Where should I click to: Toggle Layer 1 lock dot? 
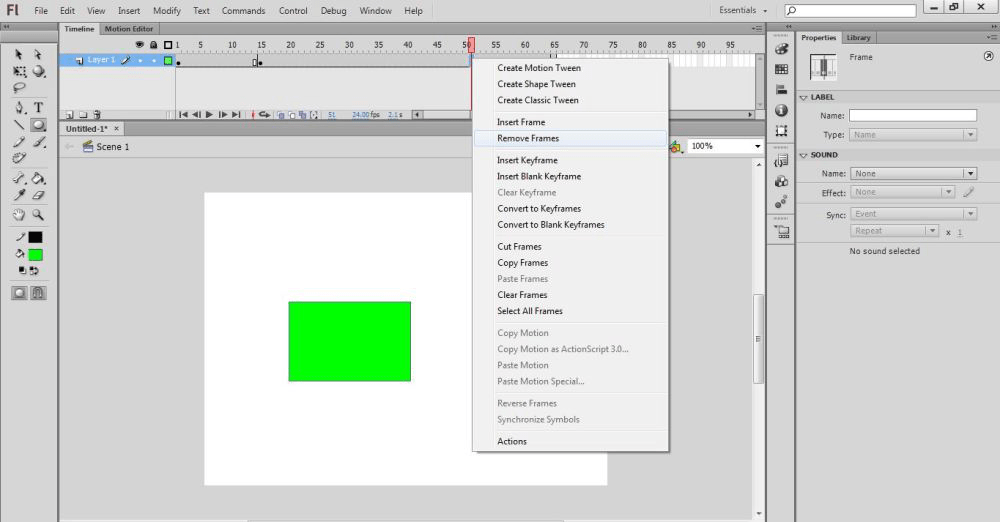coord(154,61)
